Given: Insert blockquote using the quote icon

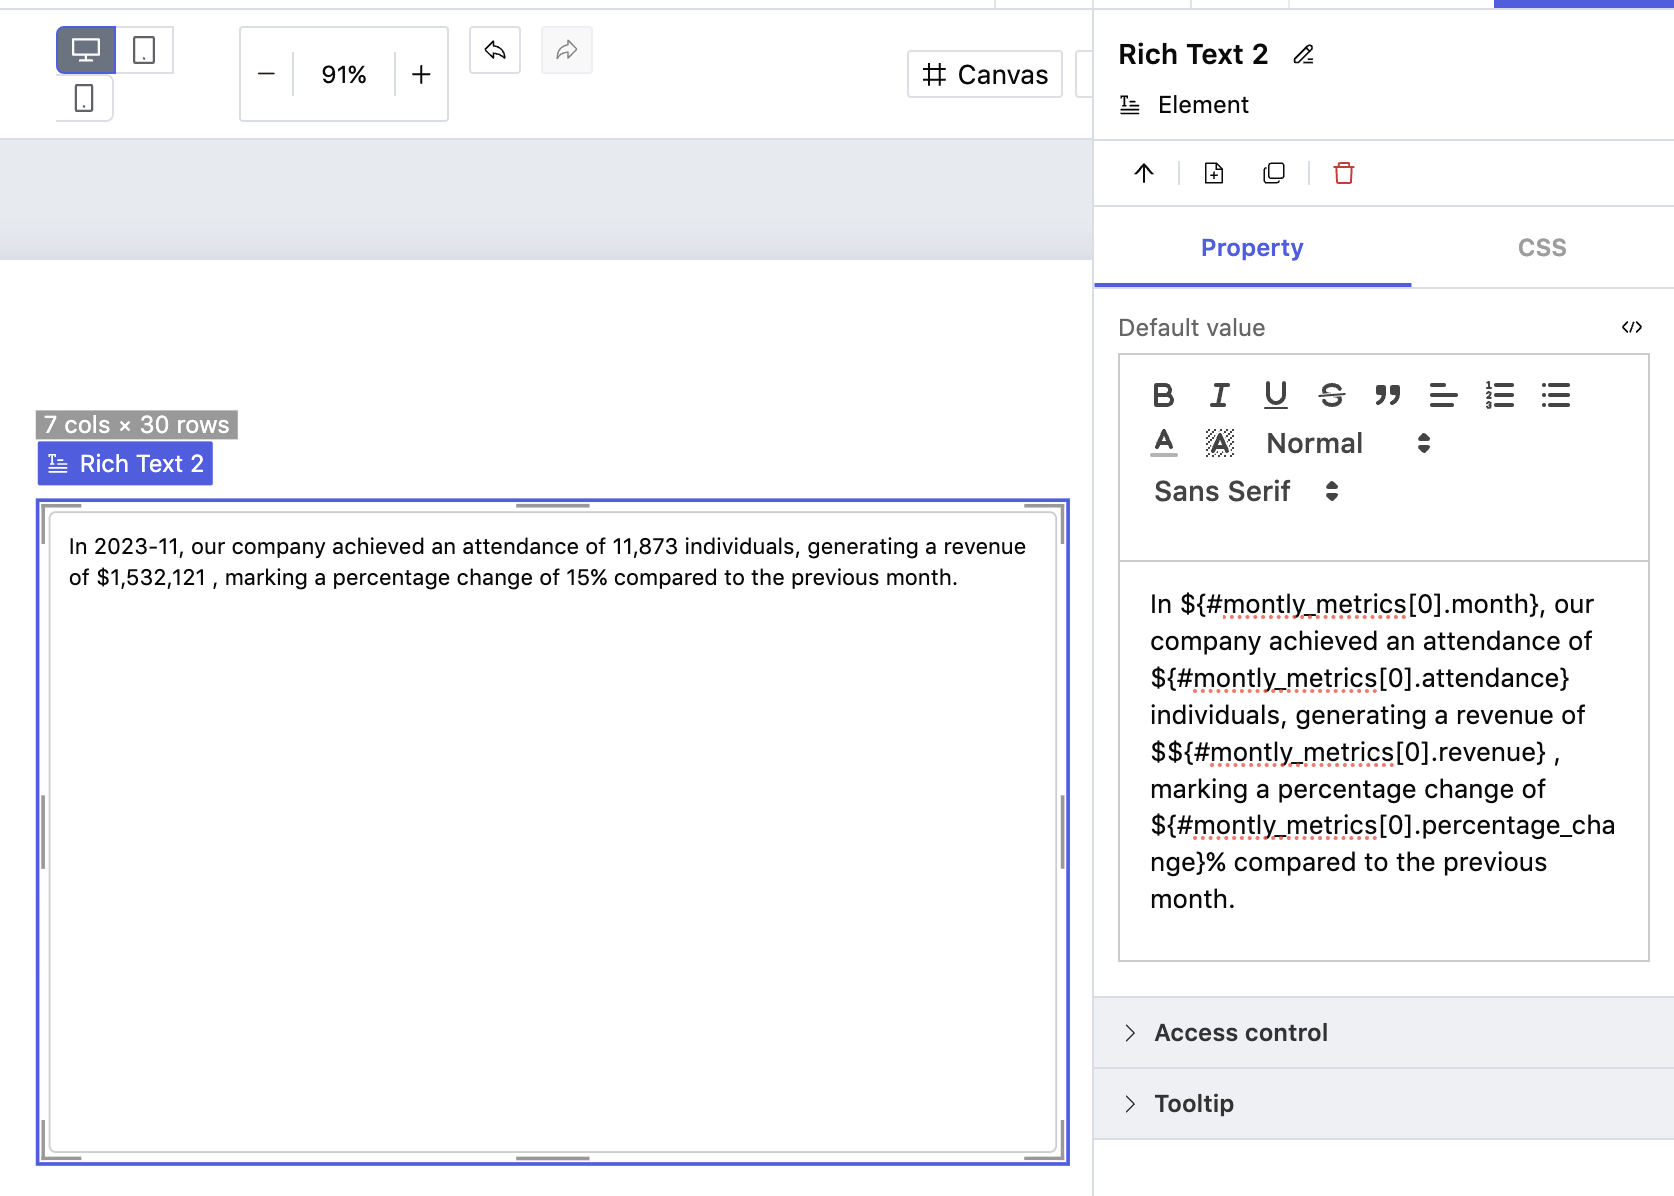Looking at the screenshot, I should pos(1387,395).
